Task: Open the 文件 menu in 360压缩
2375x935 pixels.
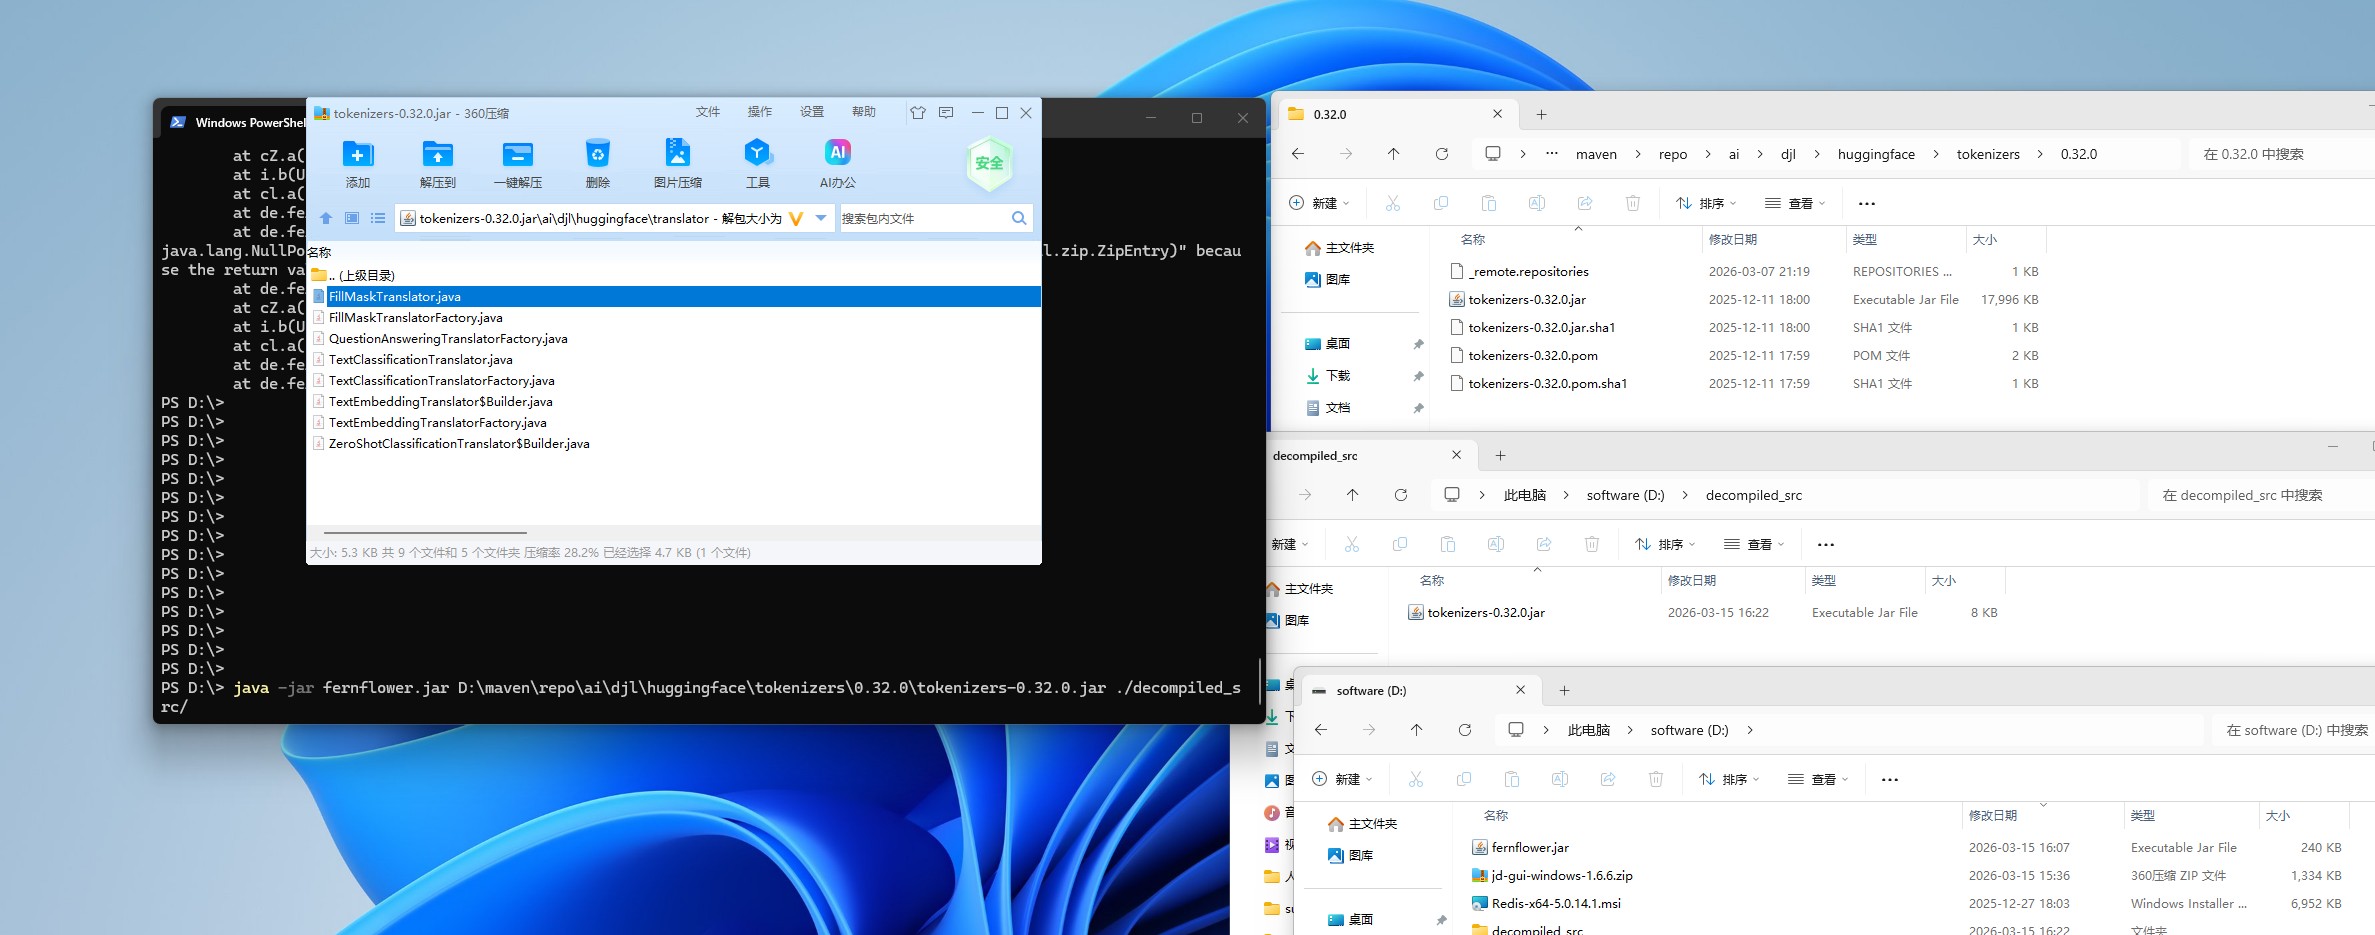Action: click(x=708, y=112)
